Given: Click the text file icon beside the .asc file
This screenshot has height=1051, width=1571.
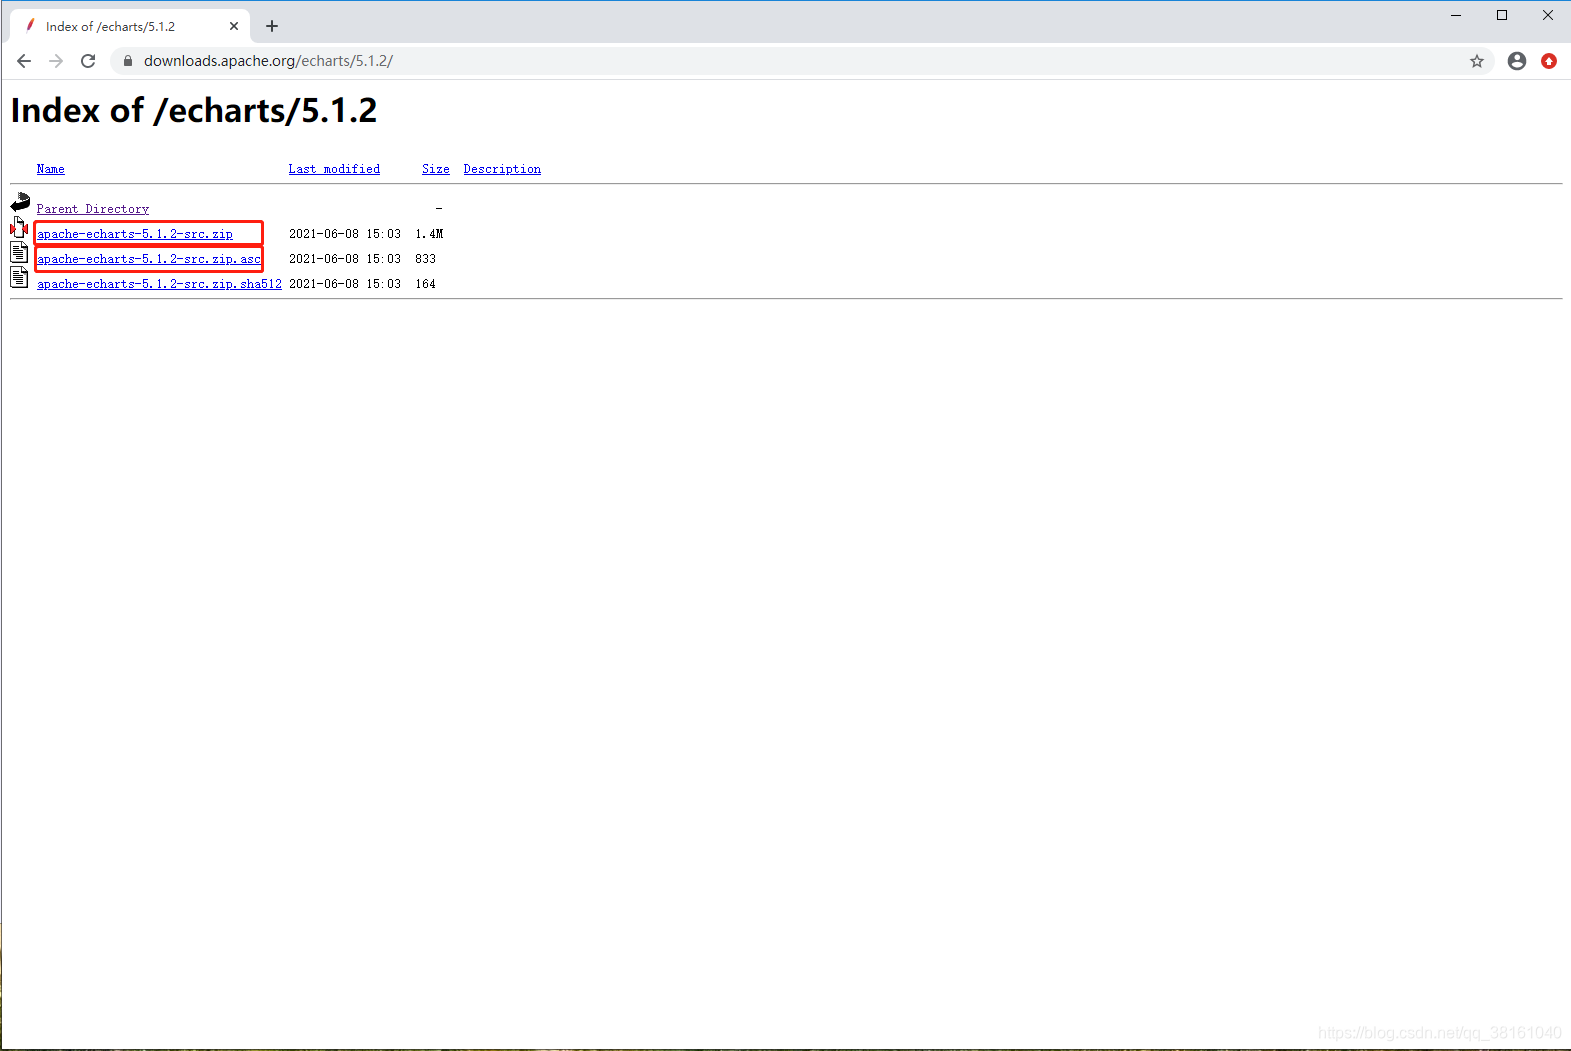Looking at the screenshot, I should point(19,252).
